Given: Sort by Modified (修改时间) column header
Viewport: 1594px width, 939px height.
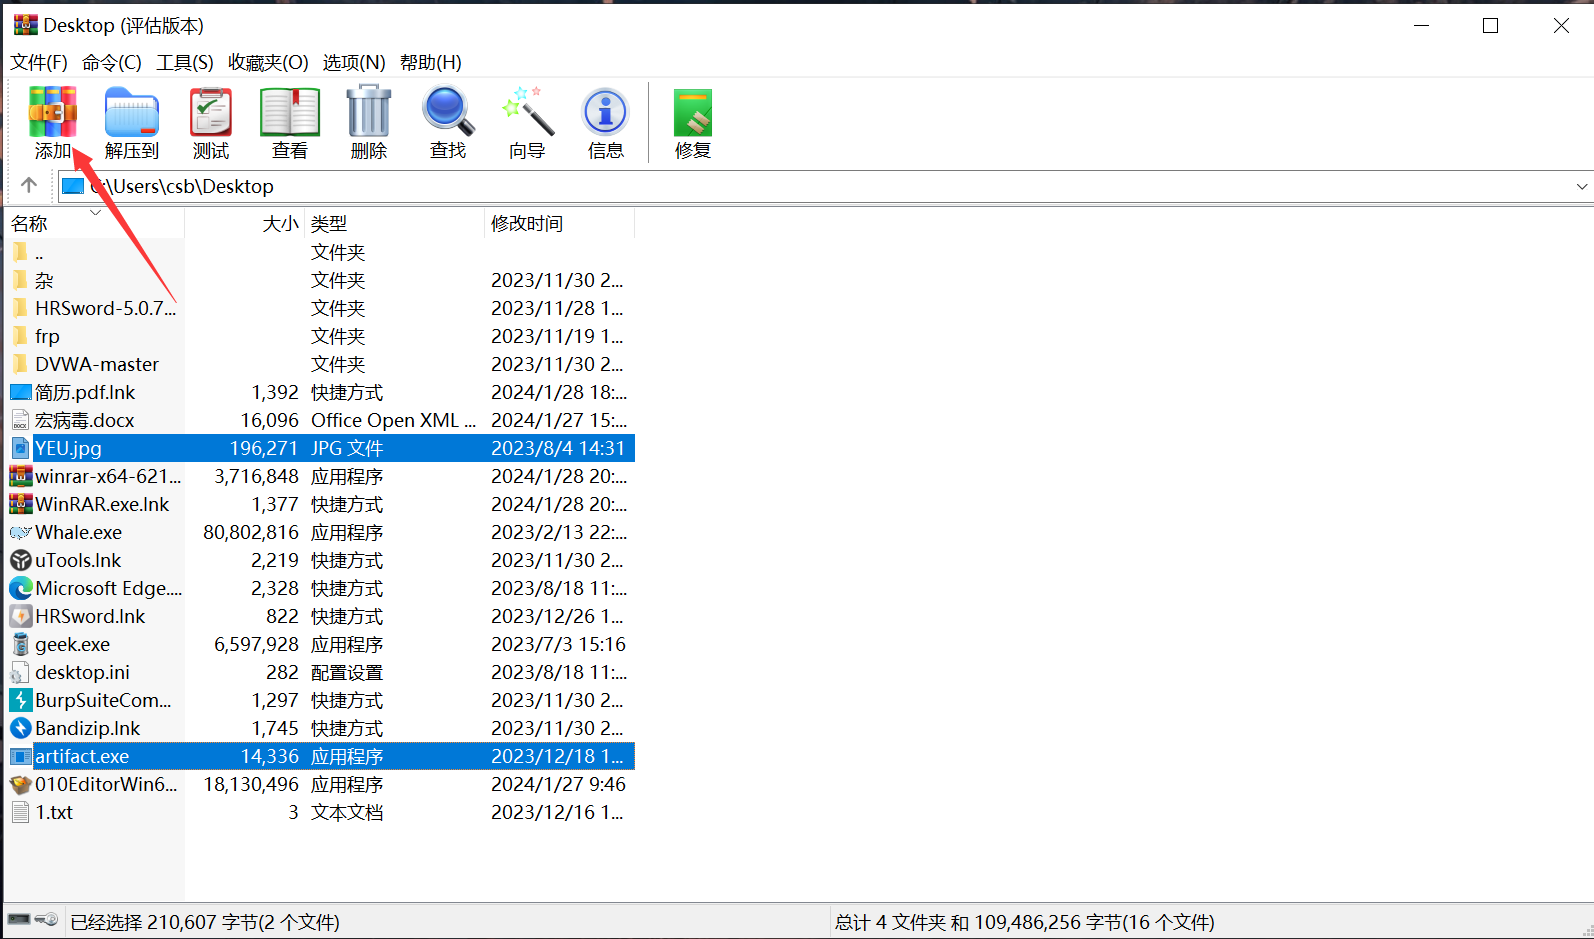Looking at the screenshot, I should [560, 223].
